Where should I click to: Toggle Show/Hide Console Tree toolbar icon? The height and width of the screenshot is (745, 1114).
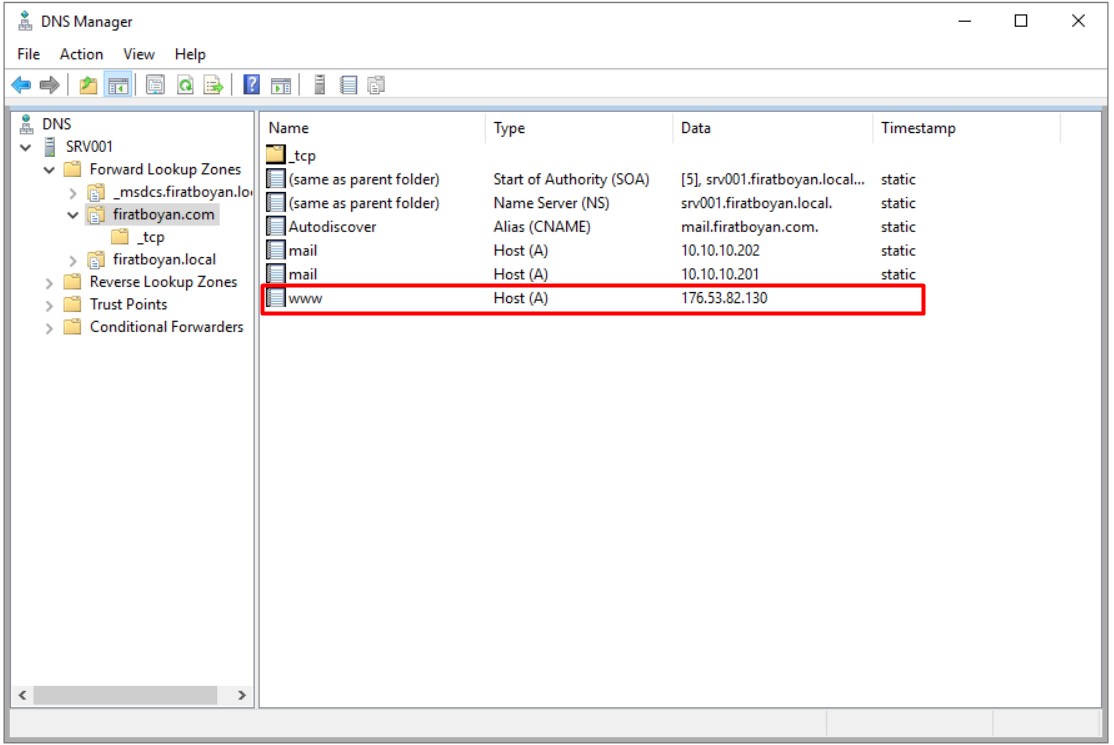point(118,85)
